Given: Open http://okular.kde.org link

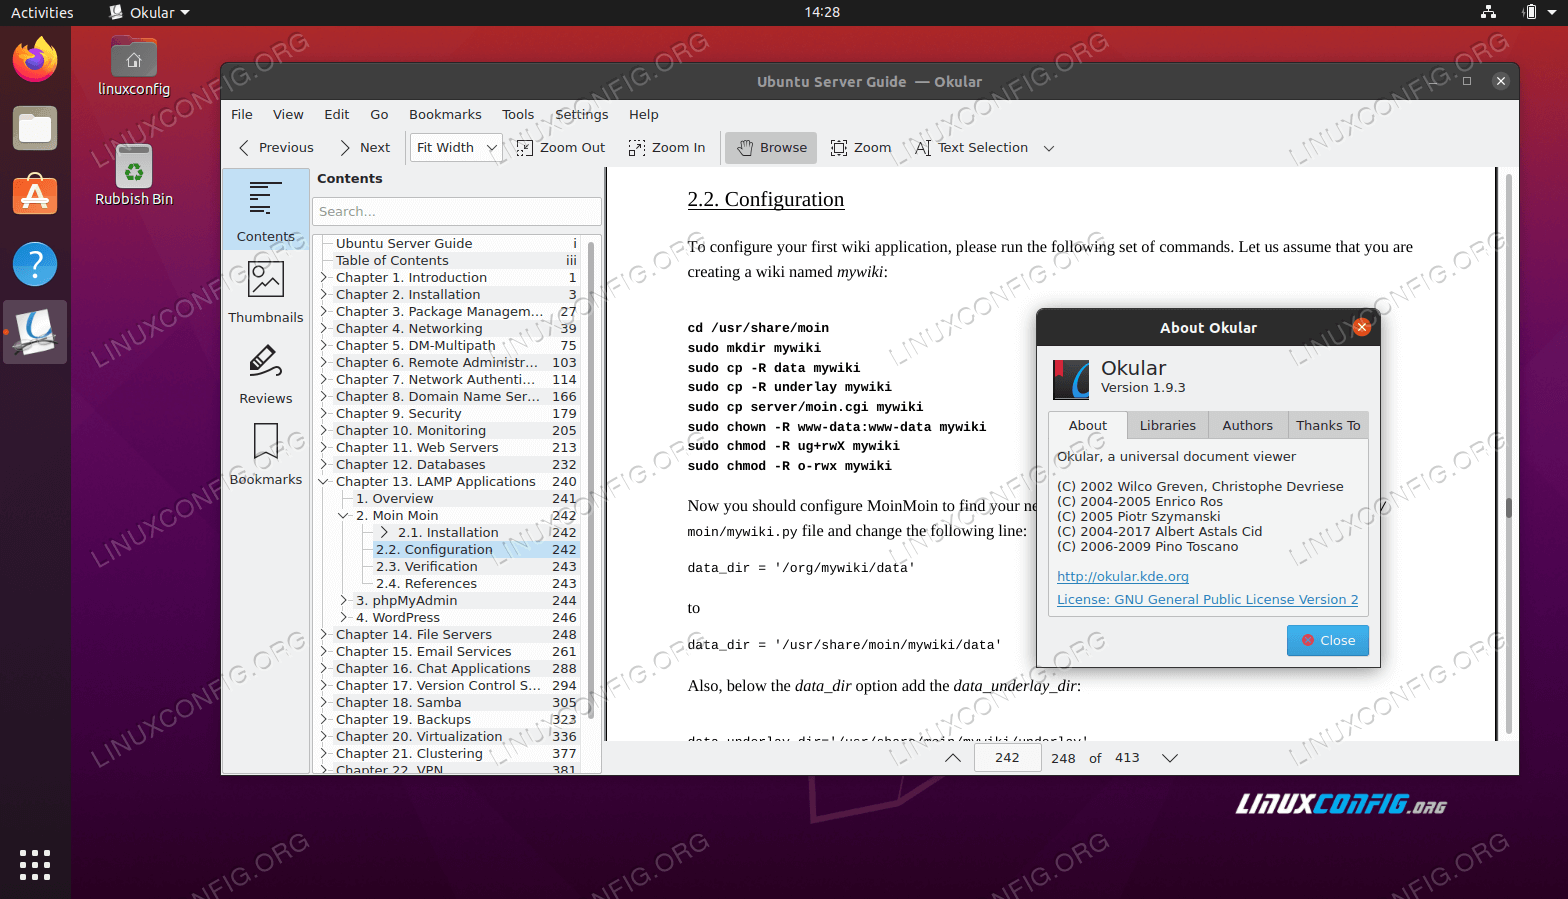Looking at the screenshot, I should point(1123,577).
